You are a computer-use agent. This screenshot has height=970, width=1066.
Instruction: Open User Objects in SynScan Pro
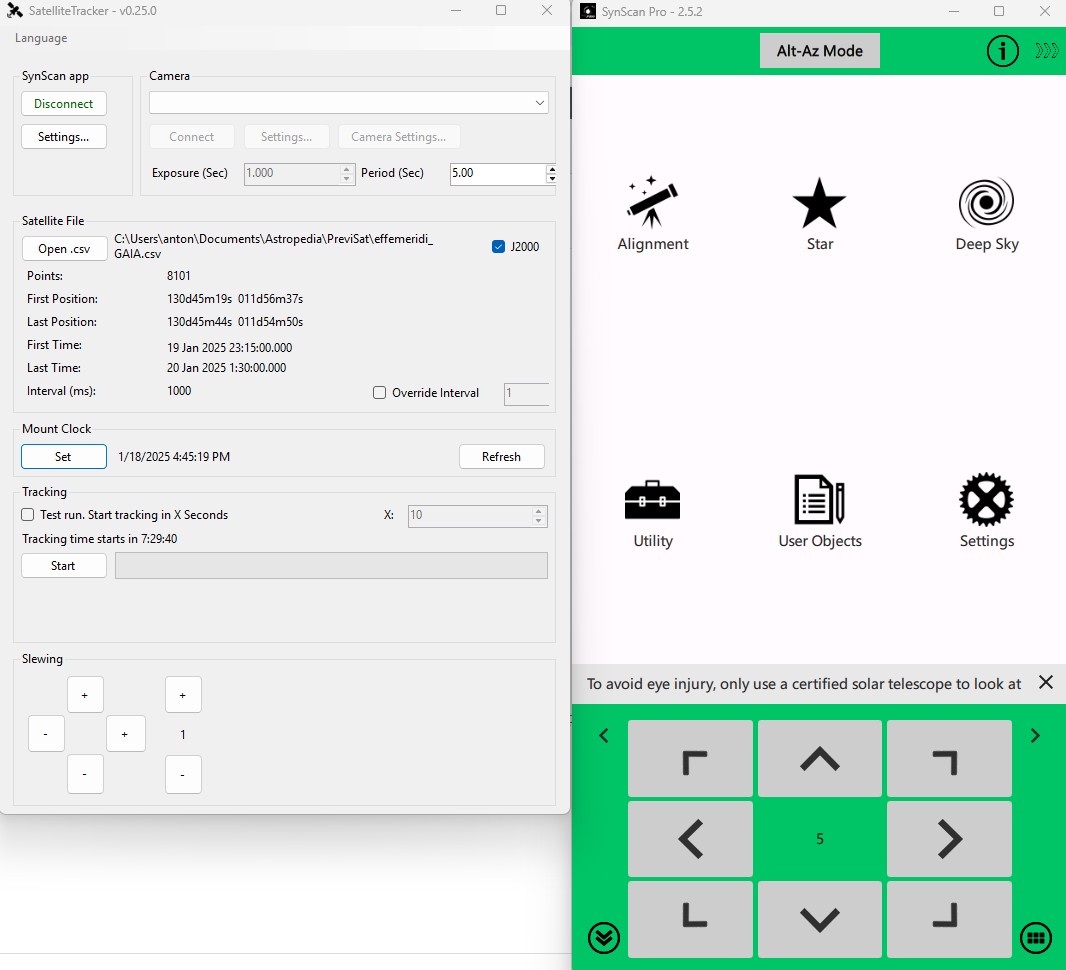pos(820,511)
